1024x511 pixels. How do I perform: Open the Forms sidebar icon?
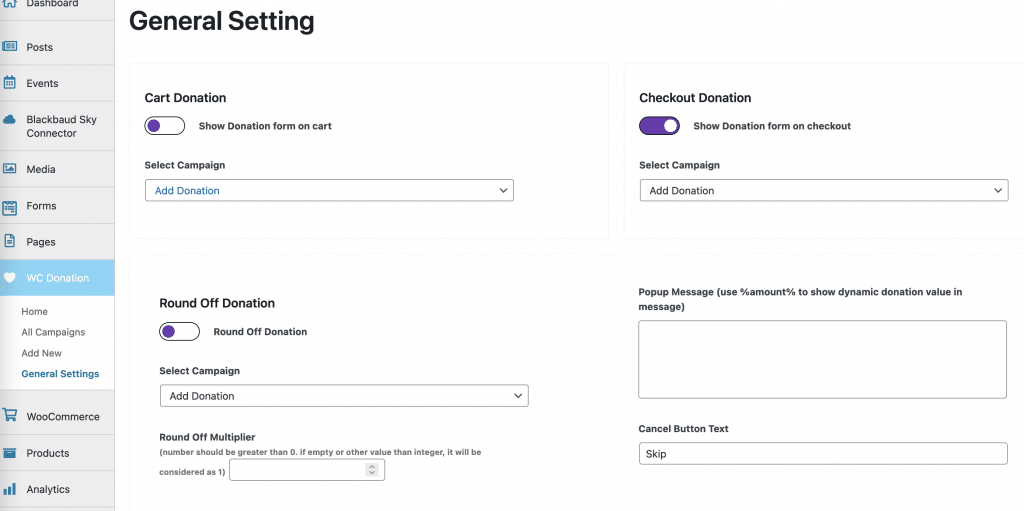pos(10,208)
